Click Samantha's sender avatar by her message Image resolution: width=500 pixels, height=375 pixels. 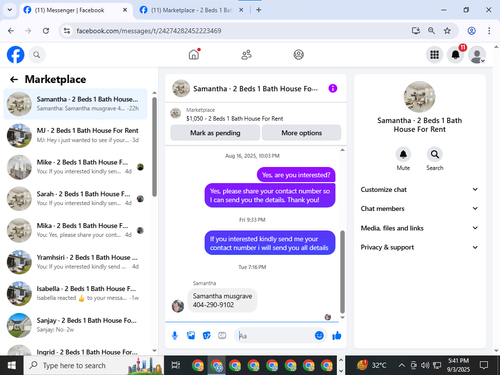pyautogui.click(x=178, y=306)
